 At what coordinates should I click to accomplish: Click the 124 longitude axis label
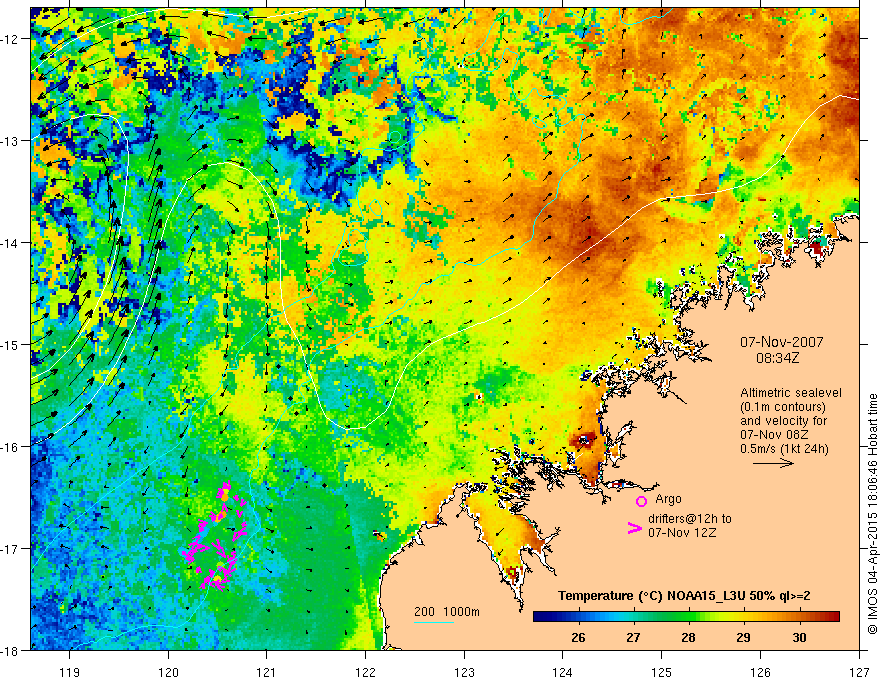click(563, 672)
